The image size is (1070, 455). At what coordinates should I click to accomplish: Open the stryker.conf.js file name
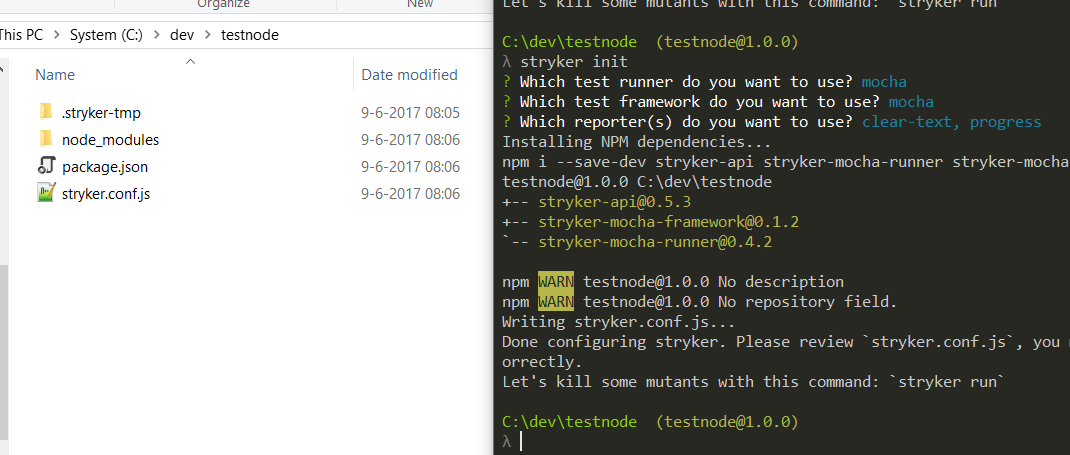point(106,194)
